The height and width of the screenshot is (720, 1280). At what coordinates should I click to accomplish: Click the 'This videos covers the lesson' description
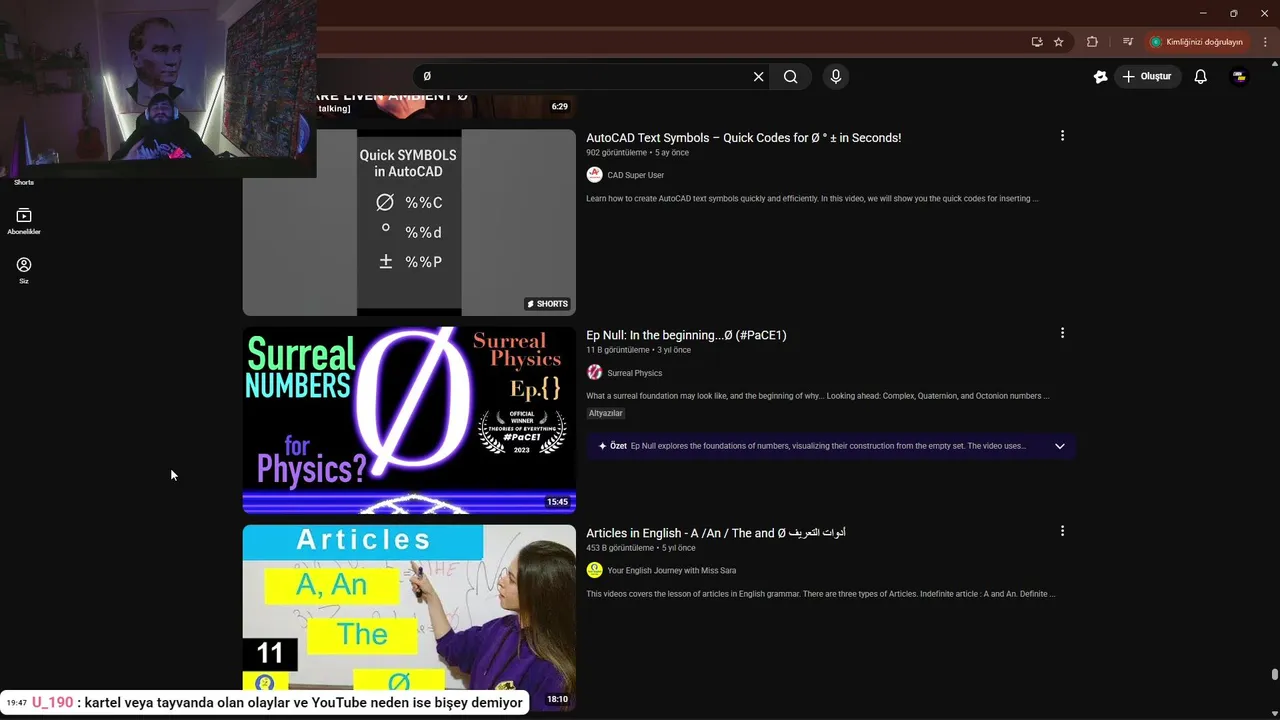821,594
